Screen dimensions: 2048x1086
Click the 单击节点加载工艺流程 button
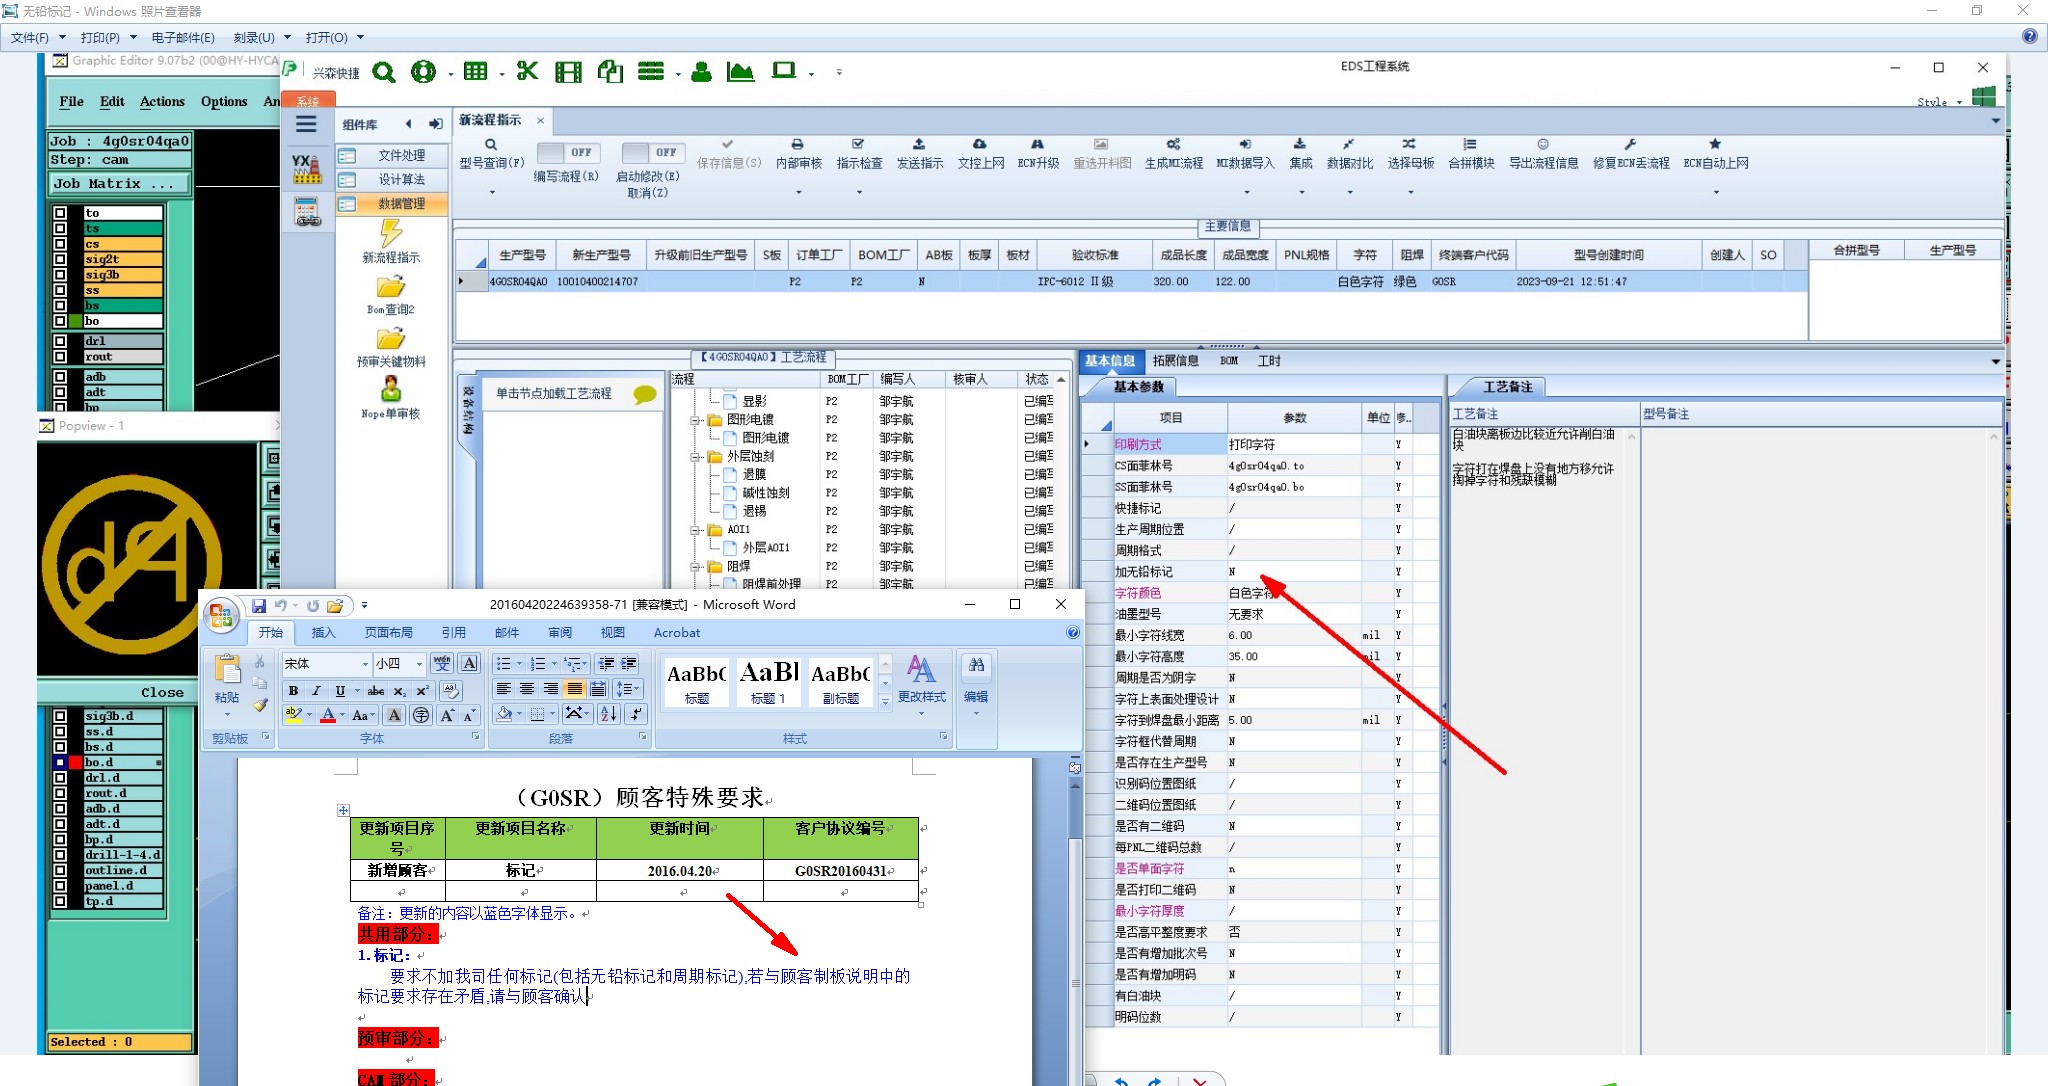(x=554, y=394)
